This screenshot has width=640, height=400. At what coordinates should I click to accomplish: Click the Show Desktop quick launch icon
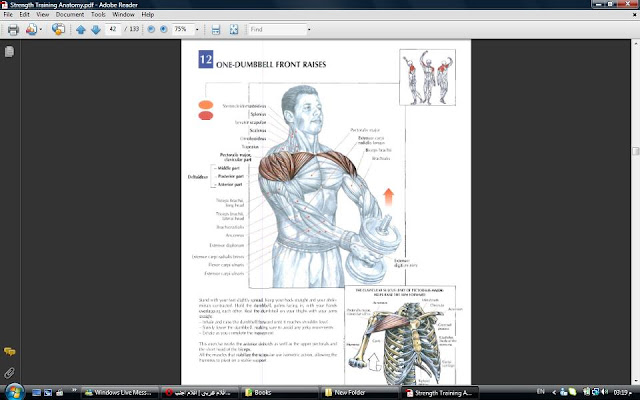point(36,393)
